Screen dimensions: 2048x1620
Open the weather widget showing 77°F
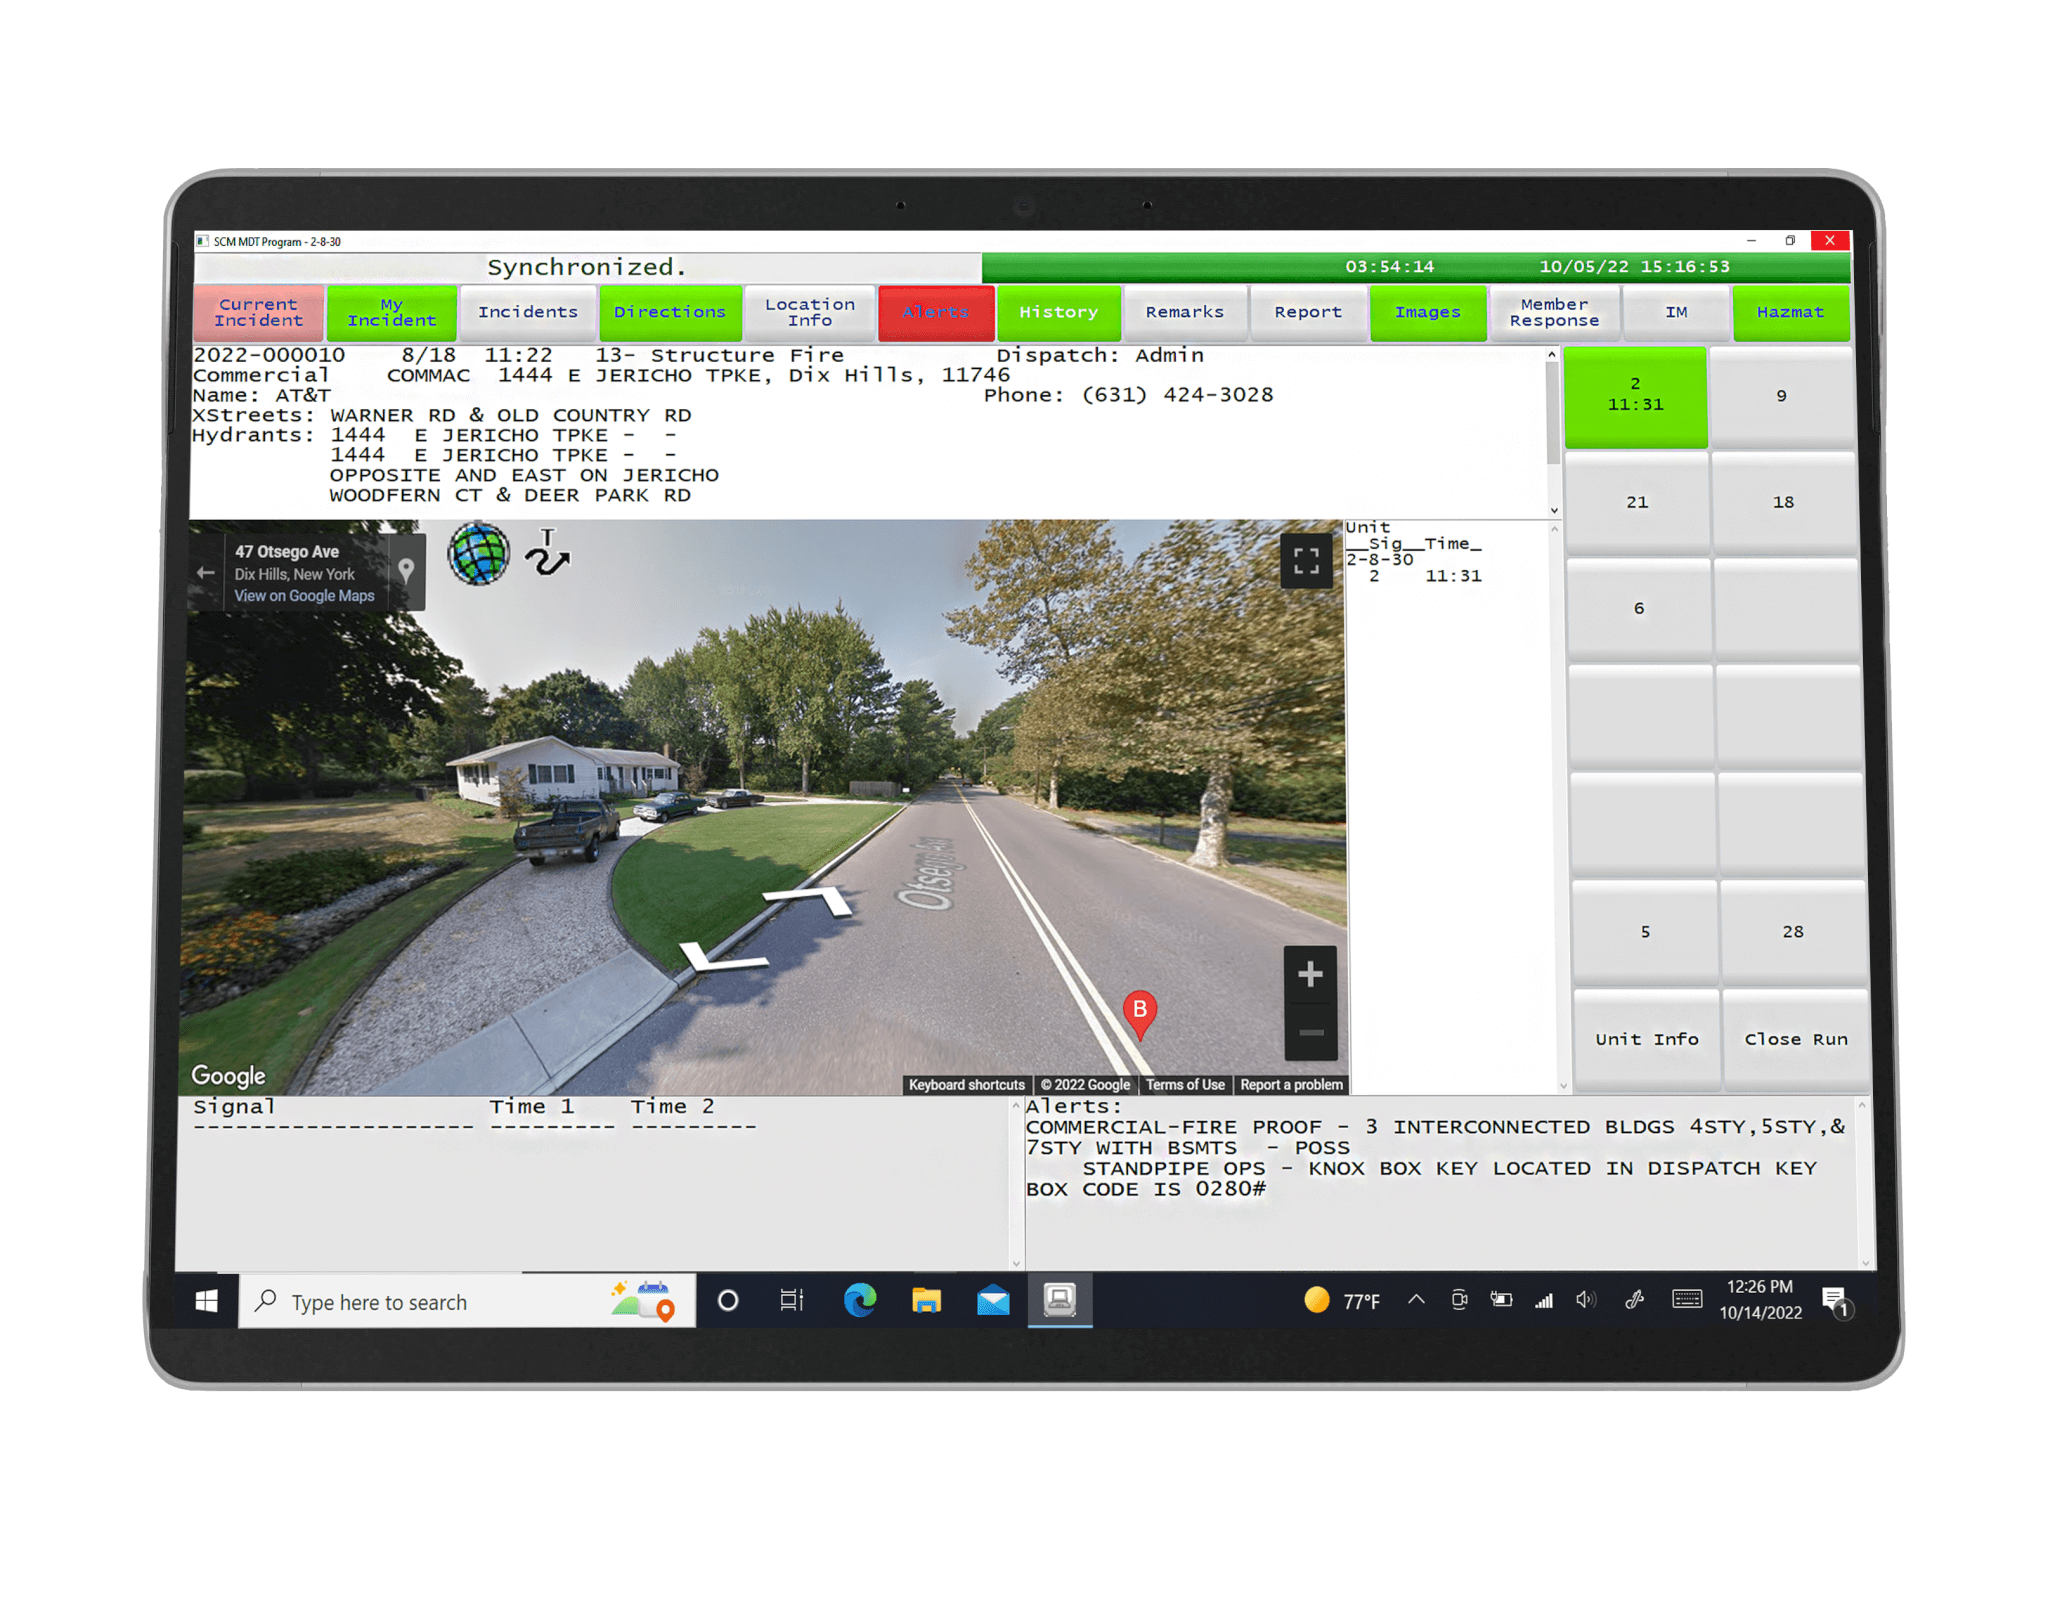(x=1343, y=1301)
